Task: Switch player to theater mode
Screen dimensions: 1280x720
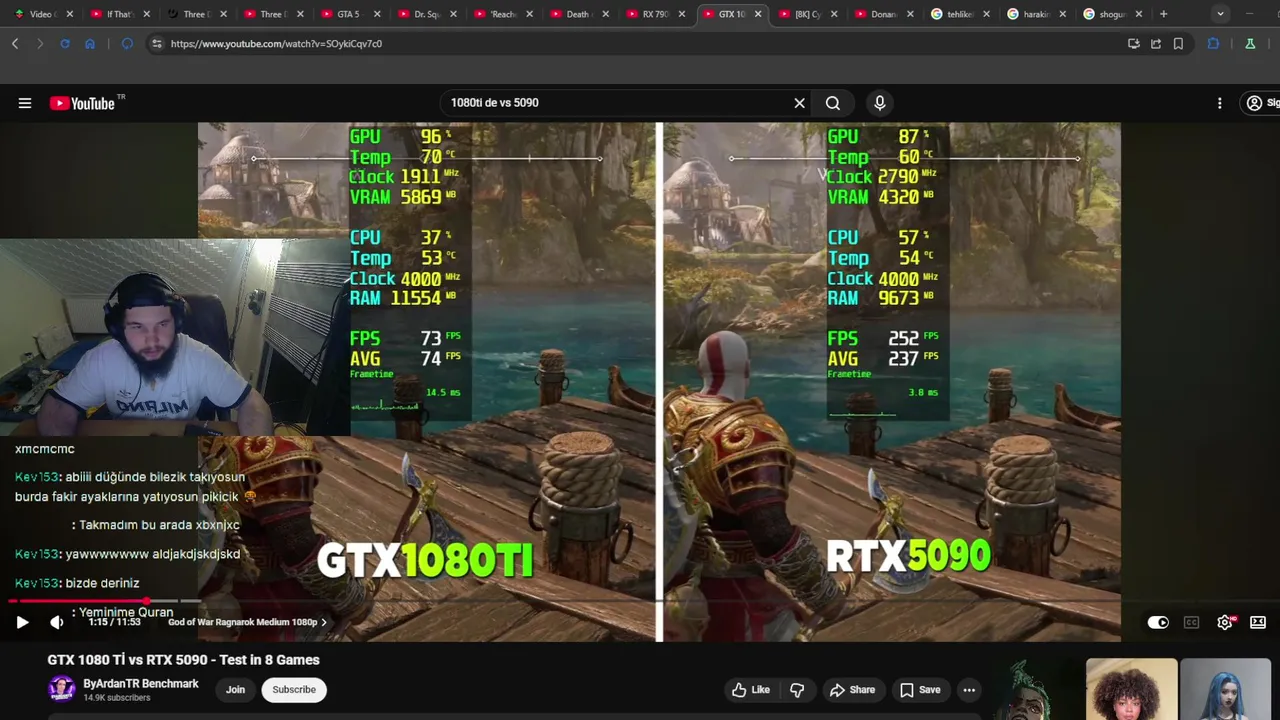Action: click(1258, 622)
